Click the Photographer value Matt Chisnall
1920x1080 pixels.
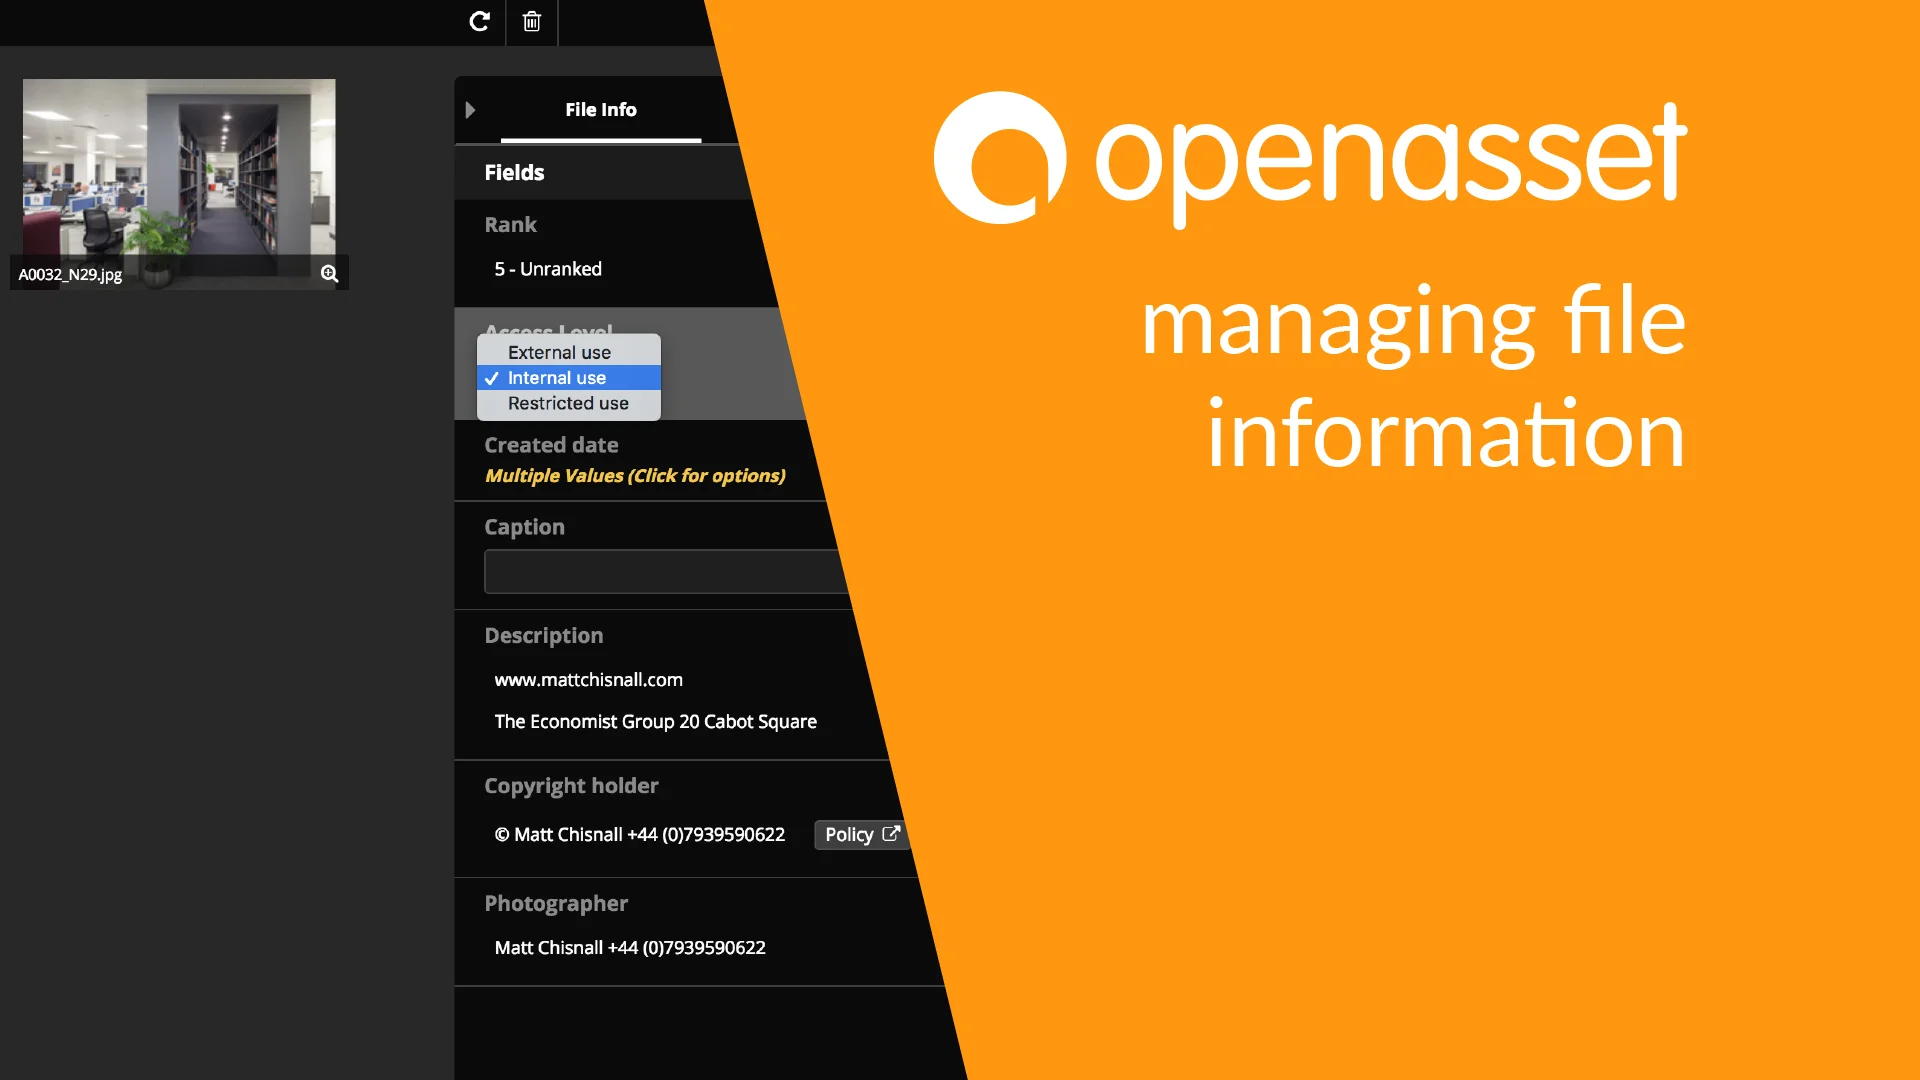pyautogui.click(x=630, y=948)
